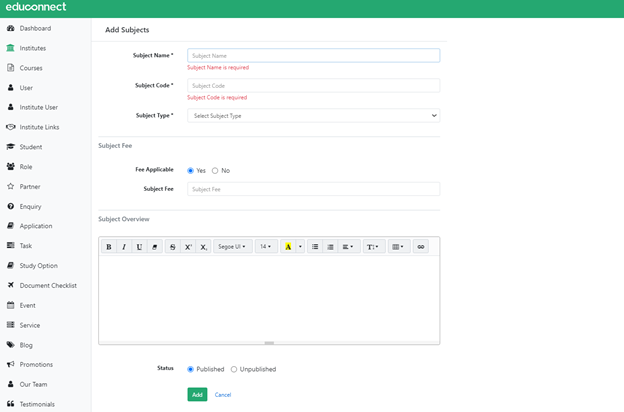
Task: Set Status to Unpublished
Action: coord(234,369)
